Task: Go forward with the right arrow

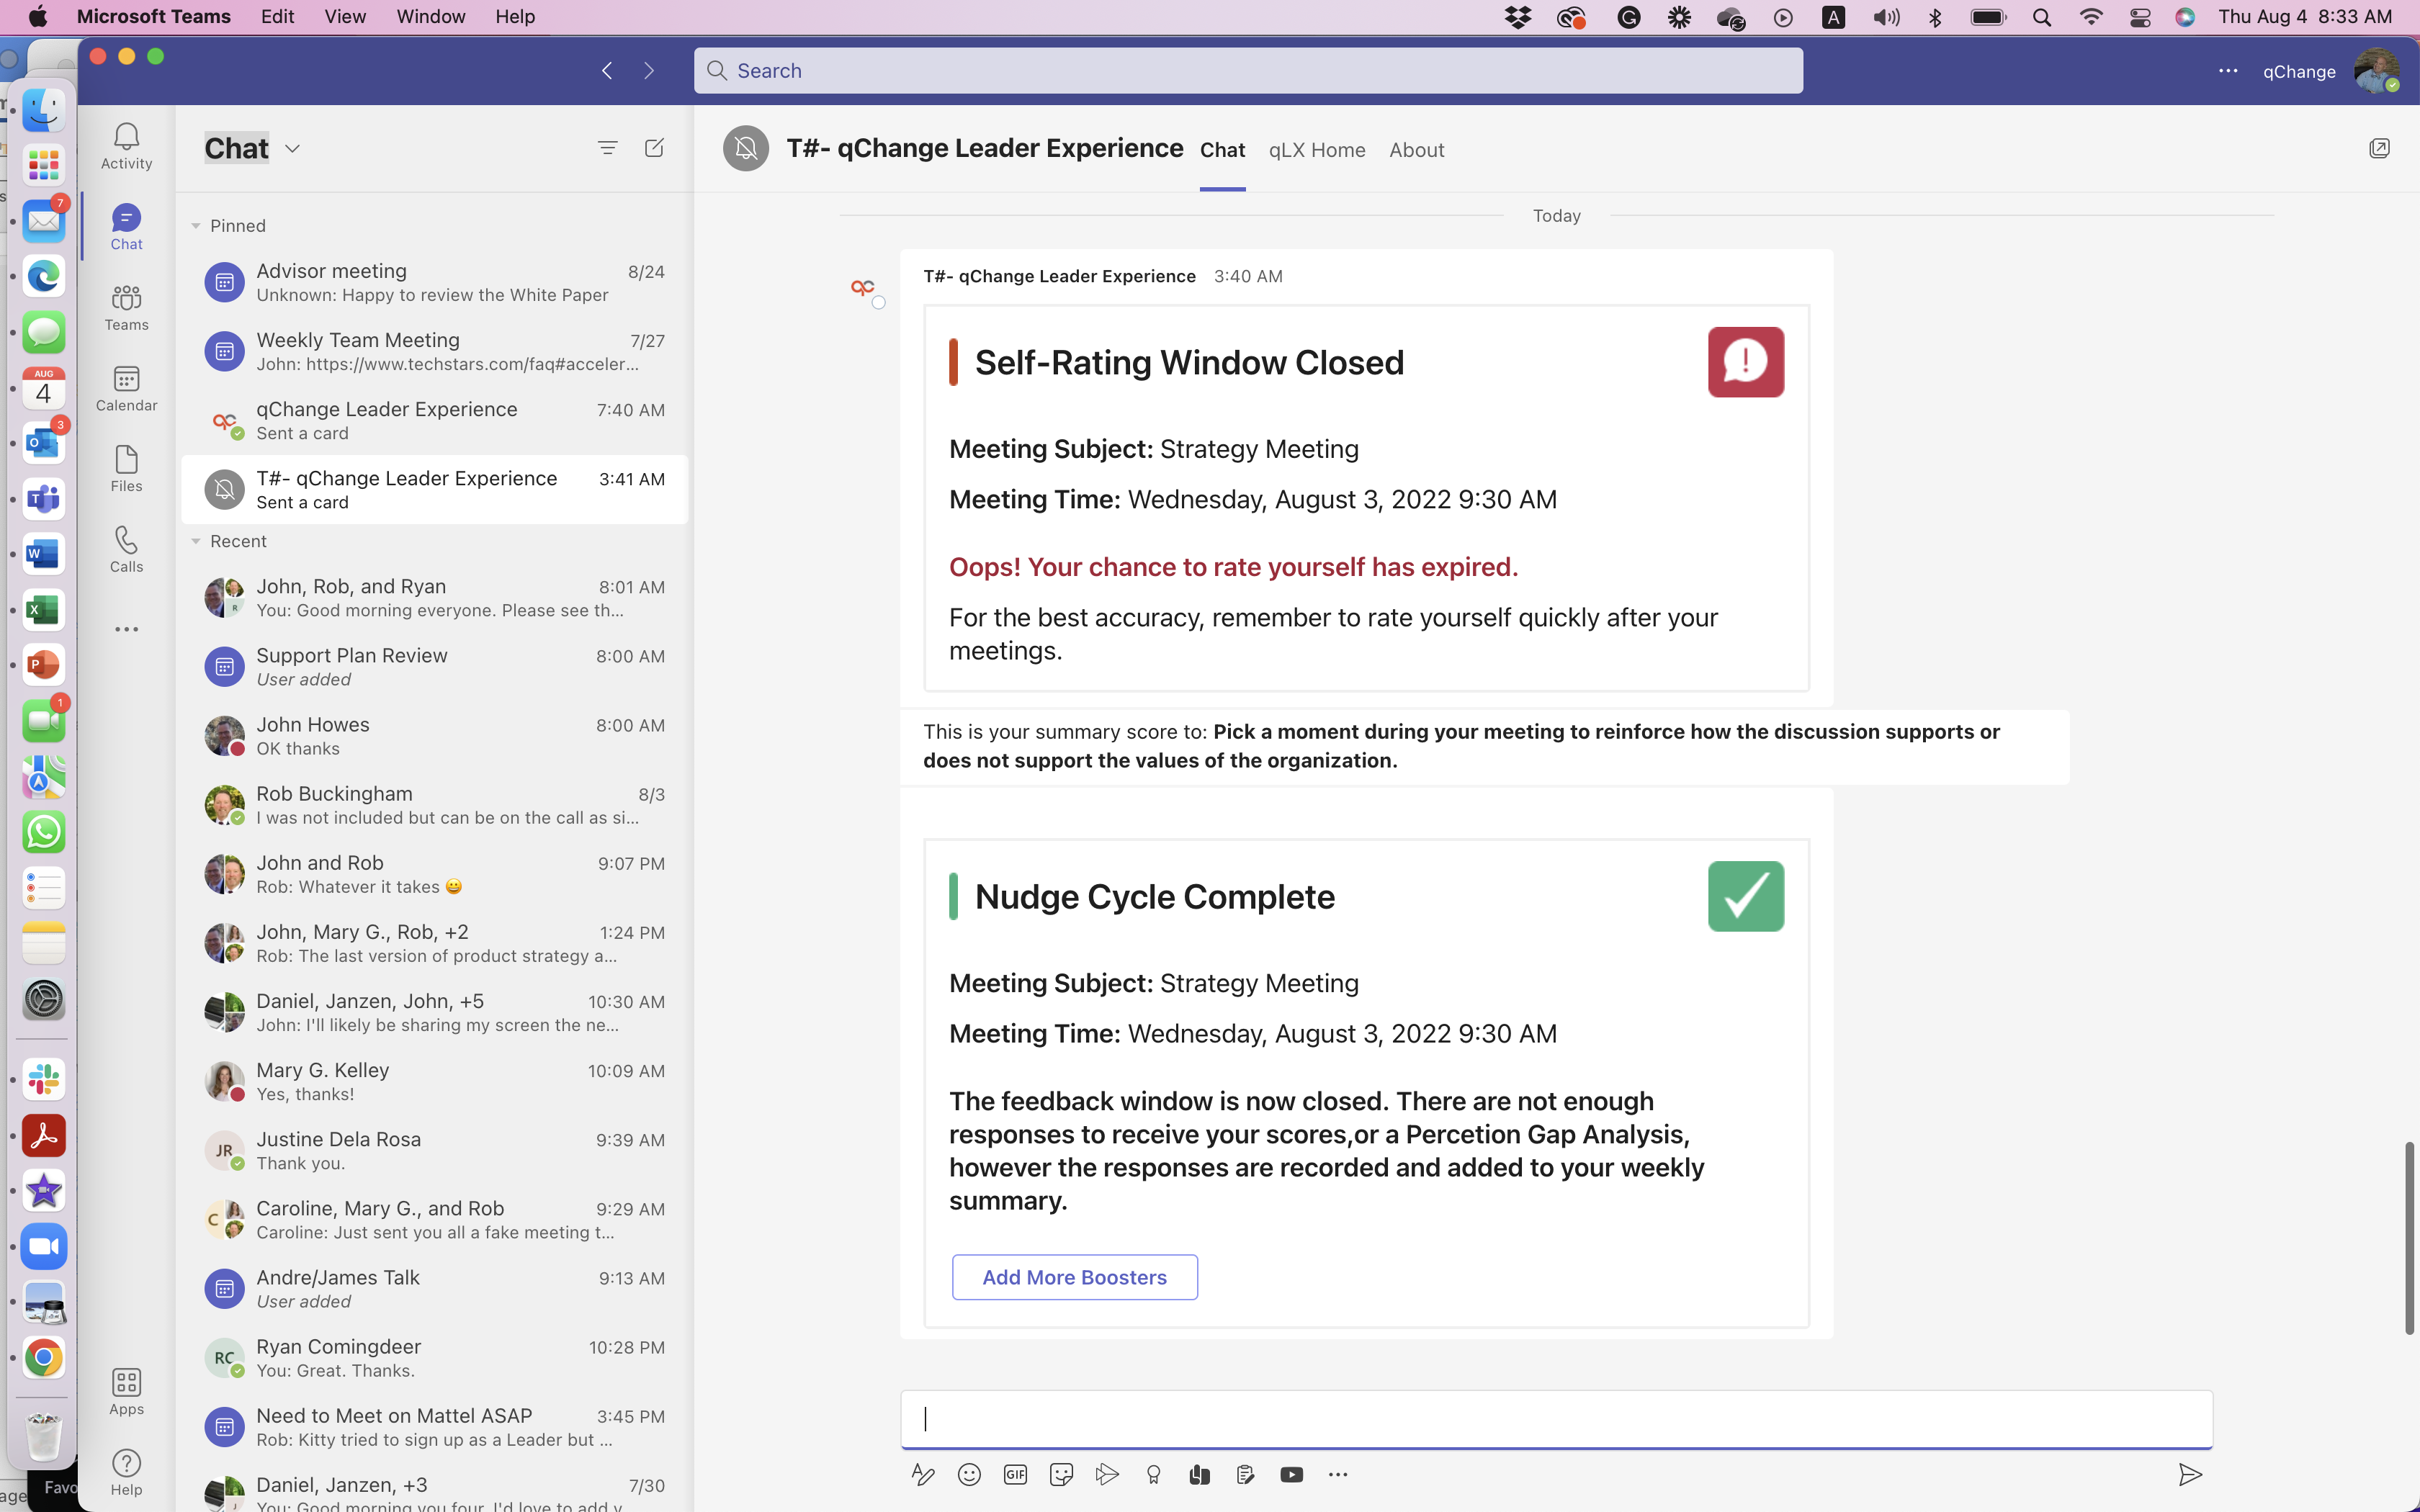Action: click(x=649, y=70)
